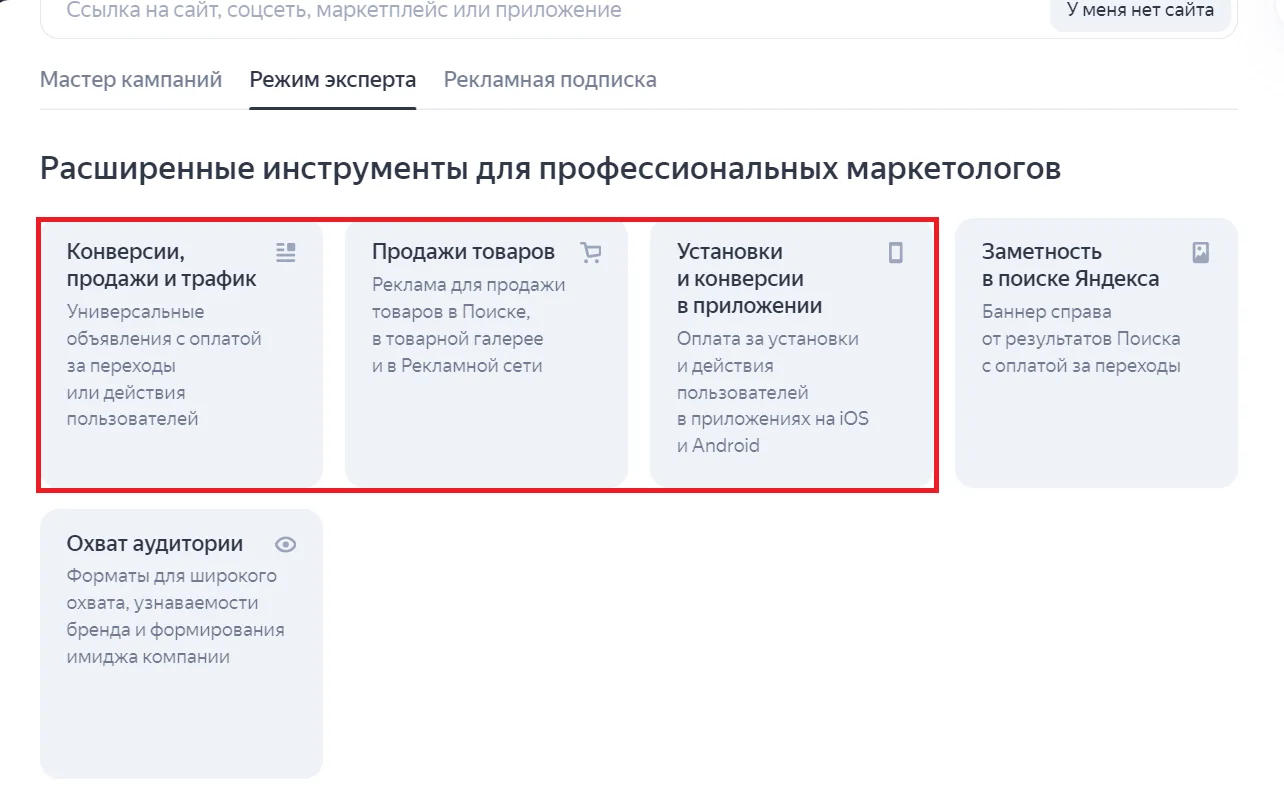Open the Продажи товаров card title
This screenshot has width=1284, height=799.
coord(463,251)
